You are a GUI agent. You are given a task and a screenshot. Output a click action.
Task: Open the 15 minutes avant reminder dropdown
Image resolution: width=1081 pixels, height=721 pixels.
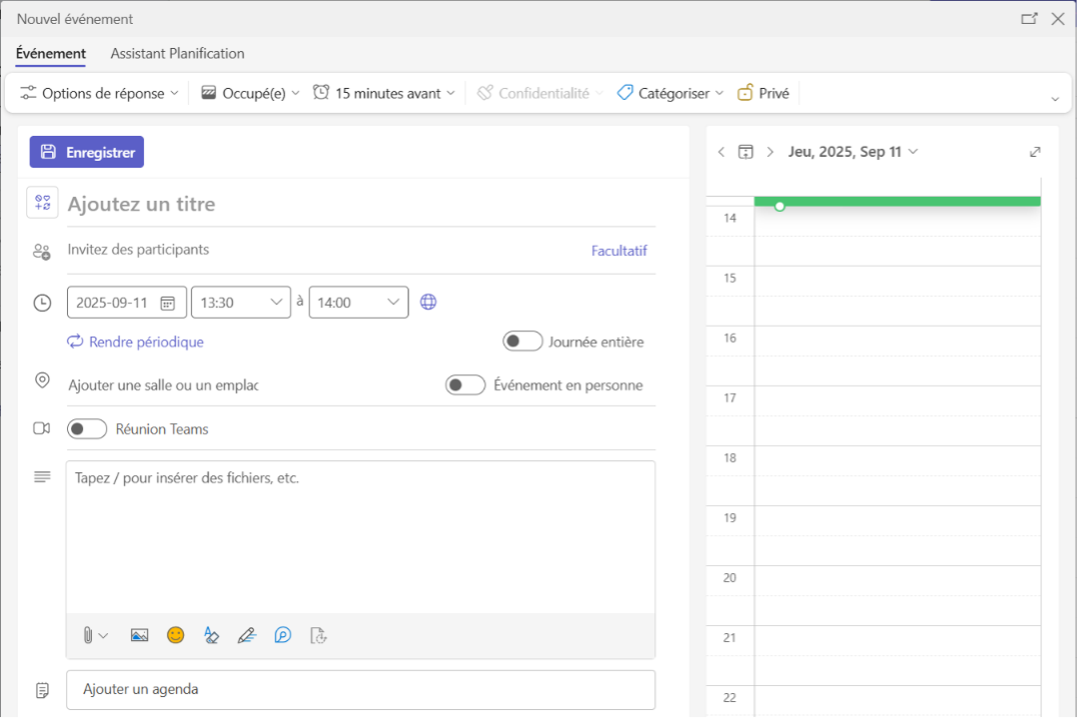[384, 93]
